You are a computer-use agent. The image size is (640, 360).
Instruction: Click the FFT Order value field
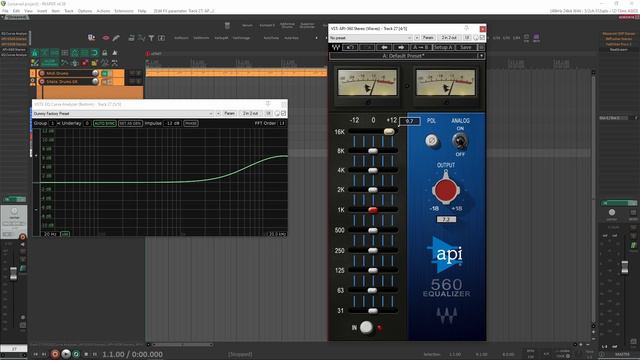tap(282, 123)
